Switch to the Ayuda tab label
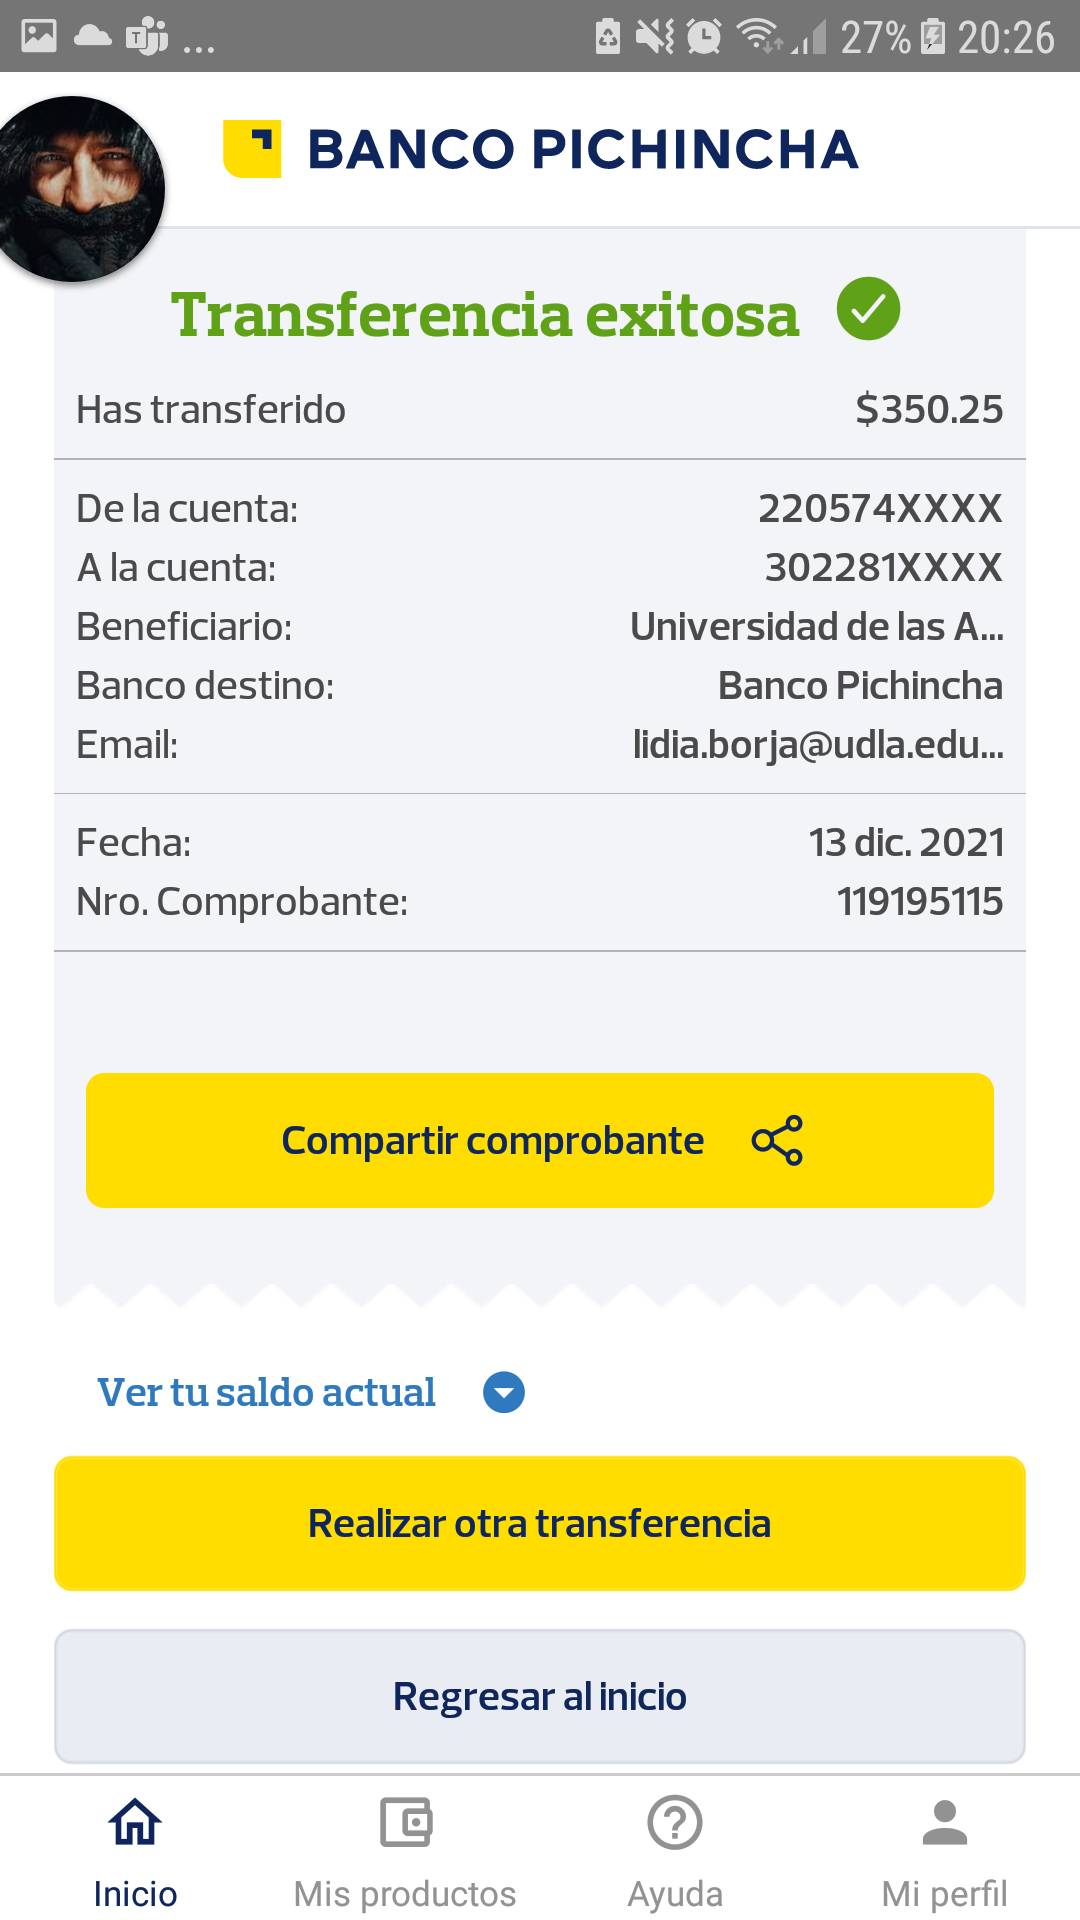Screen dimensions: 1080x1920 pyautogui.click(x=675, y=1893)
